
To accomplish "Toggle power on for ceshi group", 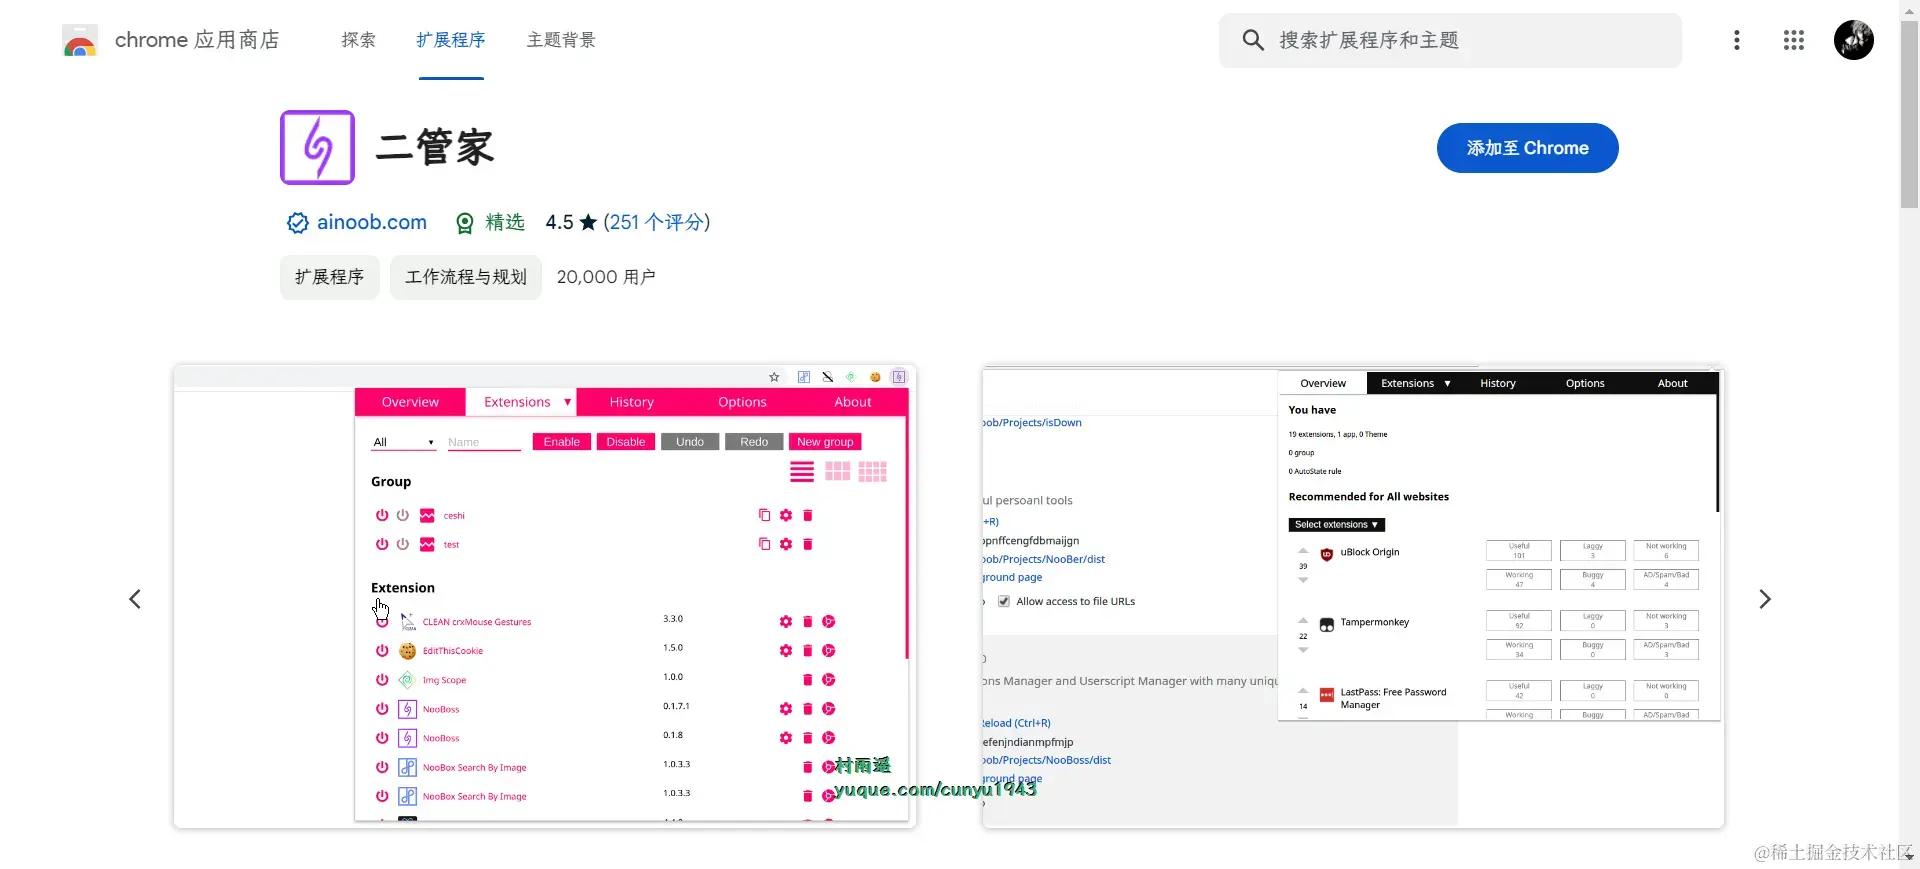I will click(382, 515).
